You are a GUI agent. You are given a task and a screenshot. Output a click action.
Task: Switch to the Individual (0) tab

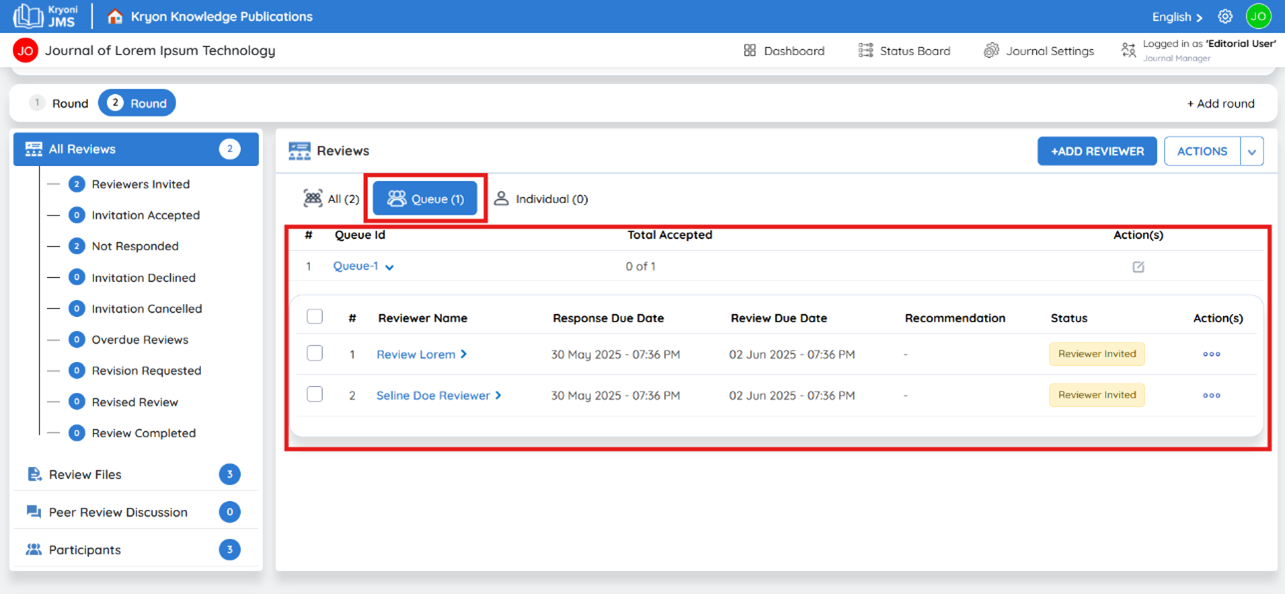tap(540, 199)
